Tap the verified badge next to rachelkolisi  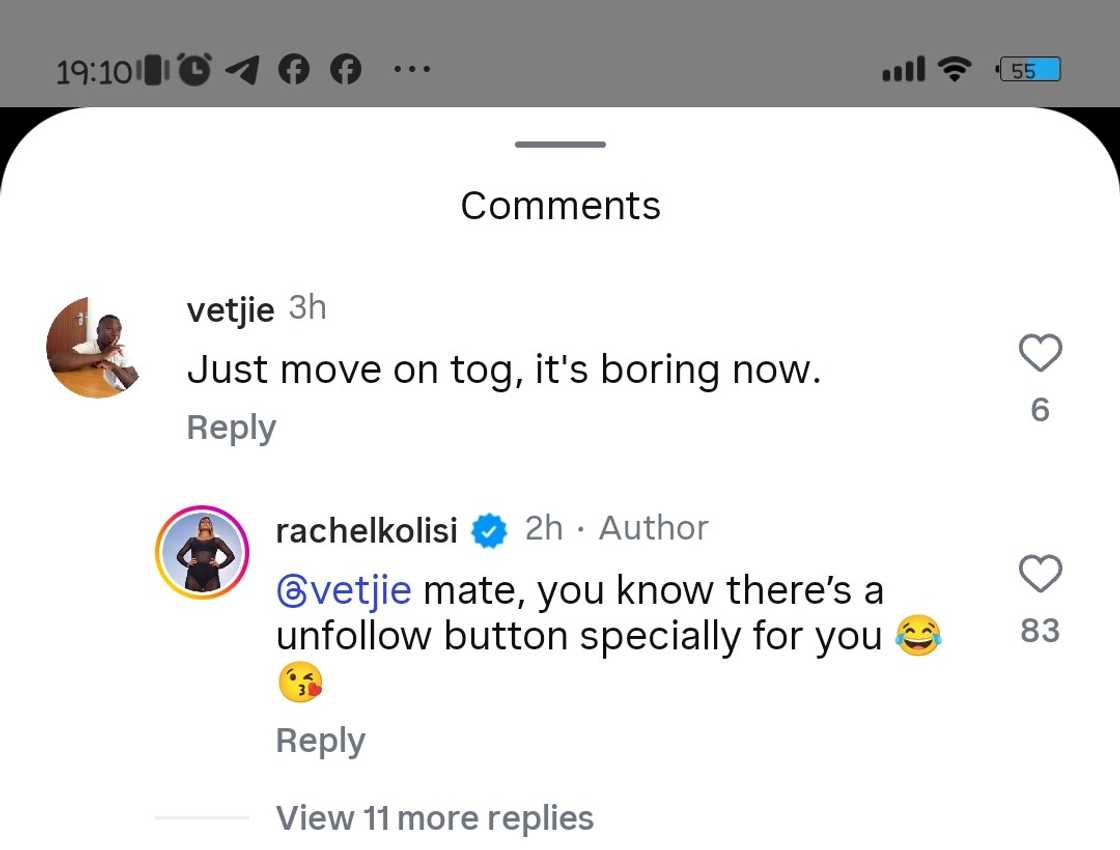(489, 530)
